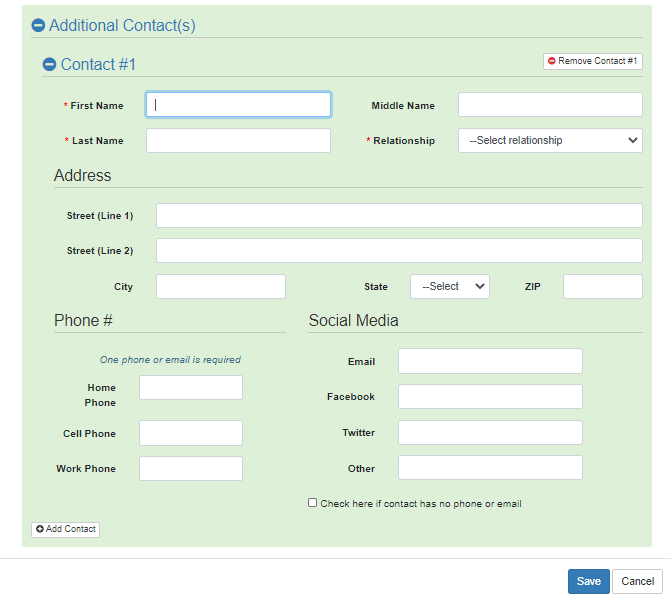The width and height of the screenshot is (671, 603).
Task: Open the Relationship dropdown
Action: point(550,141)
